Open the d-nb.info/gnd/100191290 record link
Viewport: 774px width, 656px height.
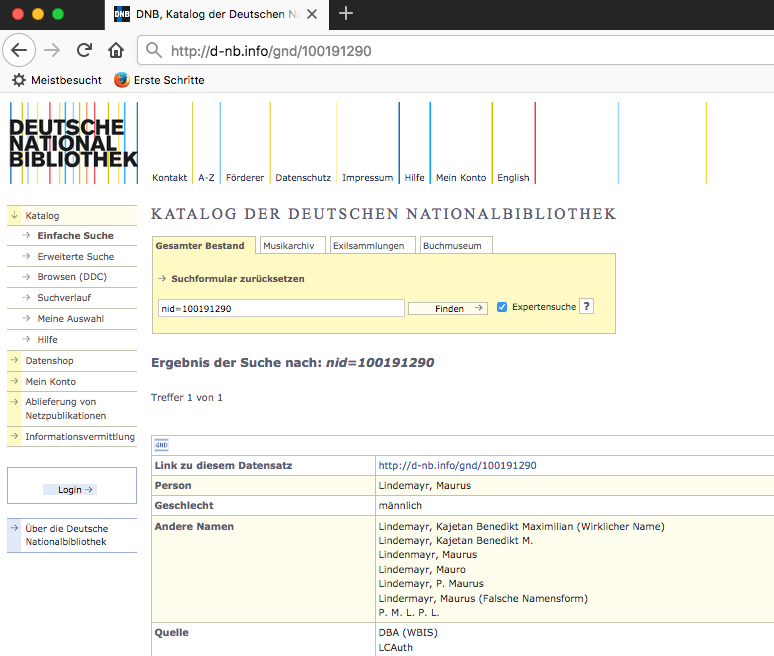pyautogui.click(x=457, y=465)
